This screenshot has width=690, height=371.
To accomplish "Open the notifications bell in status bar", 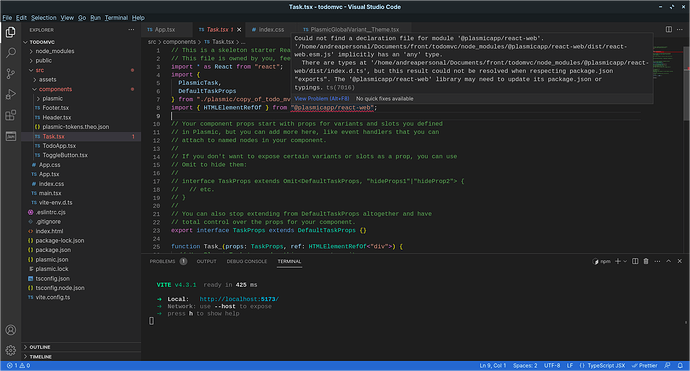I will point(680,366).
